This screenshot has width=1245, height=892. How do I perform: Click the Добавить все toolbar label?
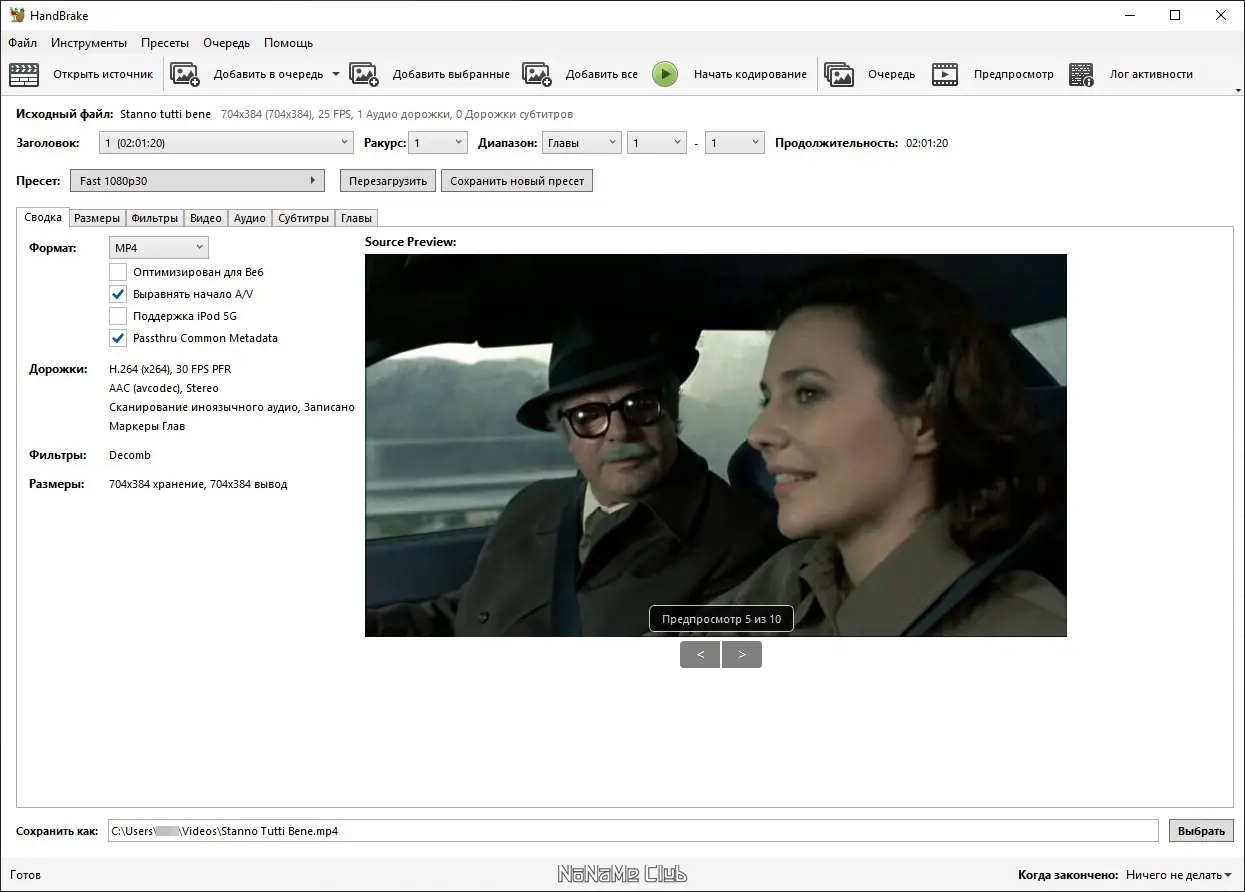(602, 74)
